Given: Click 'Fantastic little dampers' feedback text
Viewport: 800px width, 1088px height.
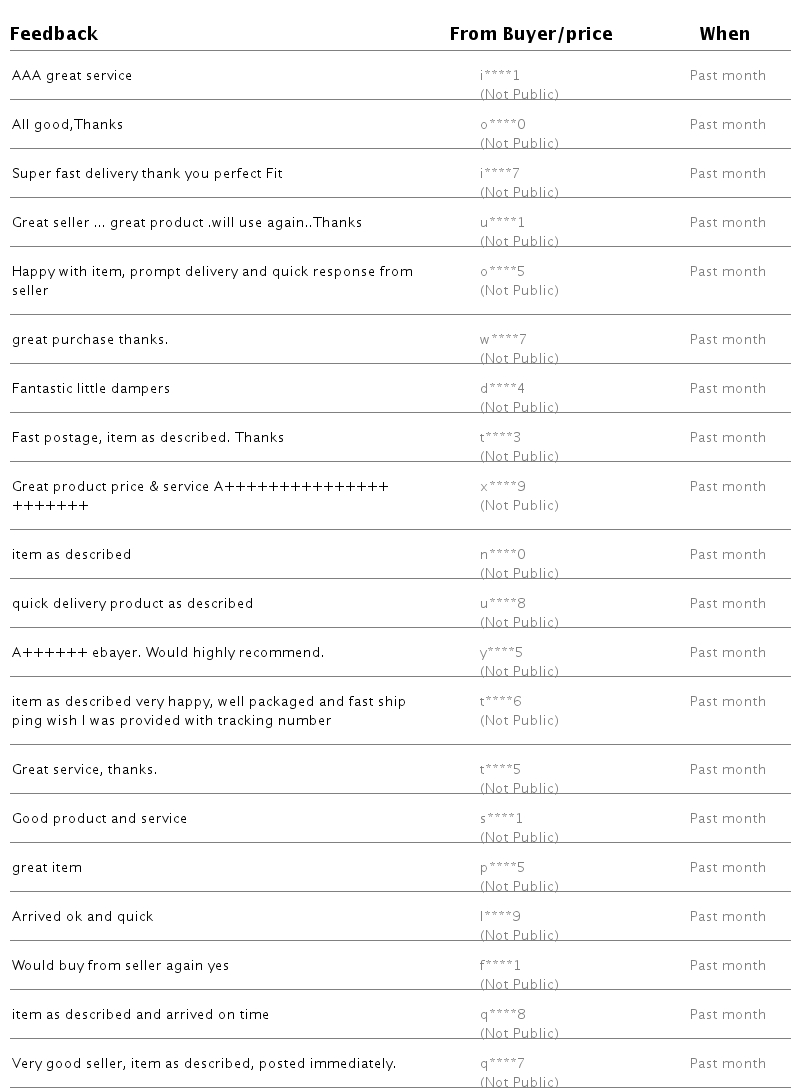Looking at the screenshot, I should (x=91, y=389).
